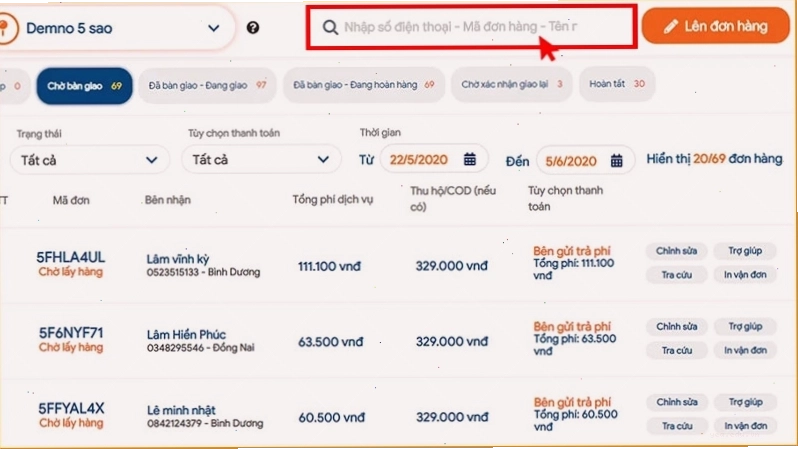Click the help question mark icon

point(253,27)
